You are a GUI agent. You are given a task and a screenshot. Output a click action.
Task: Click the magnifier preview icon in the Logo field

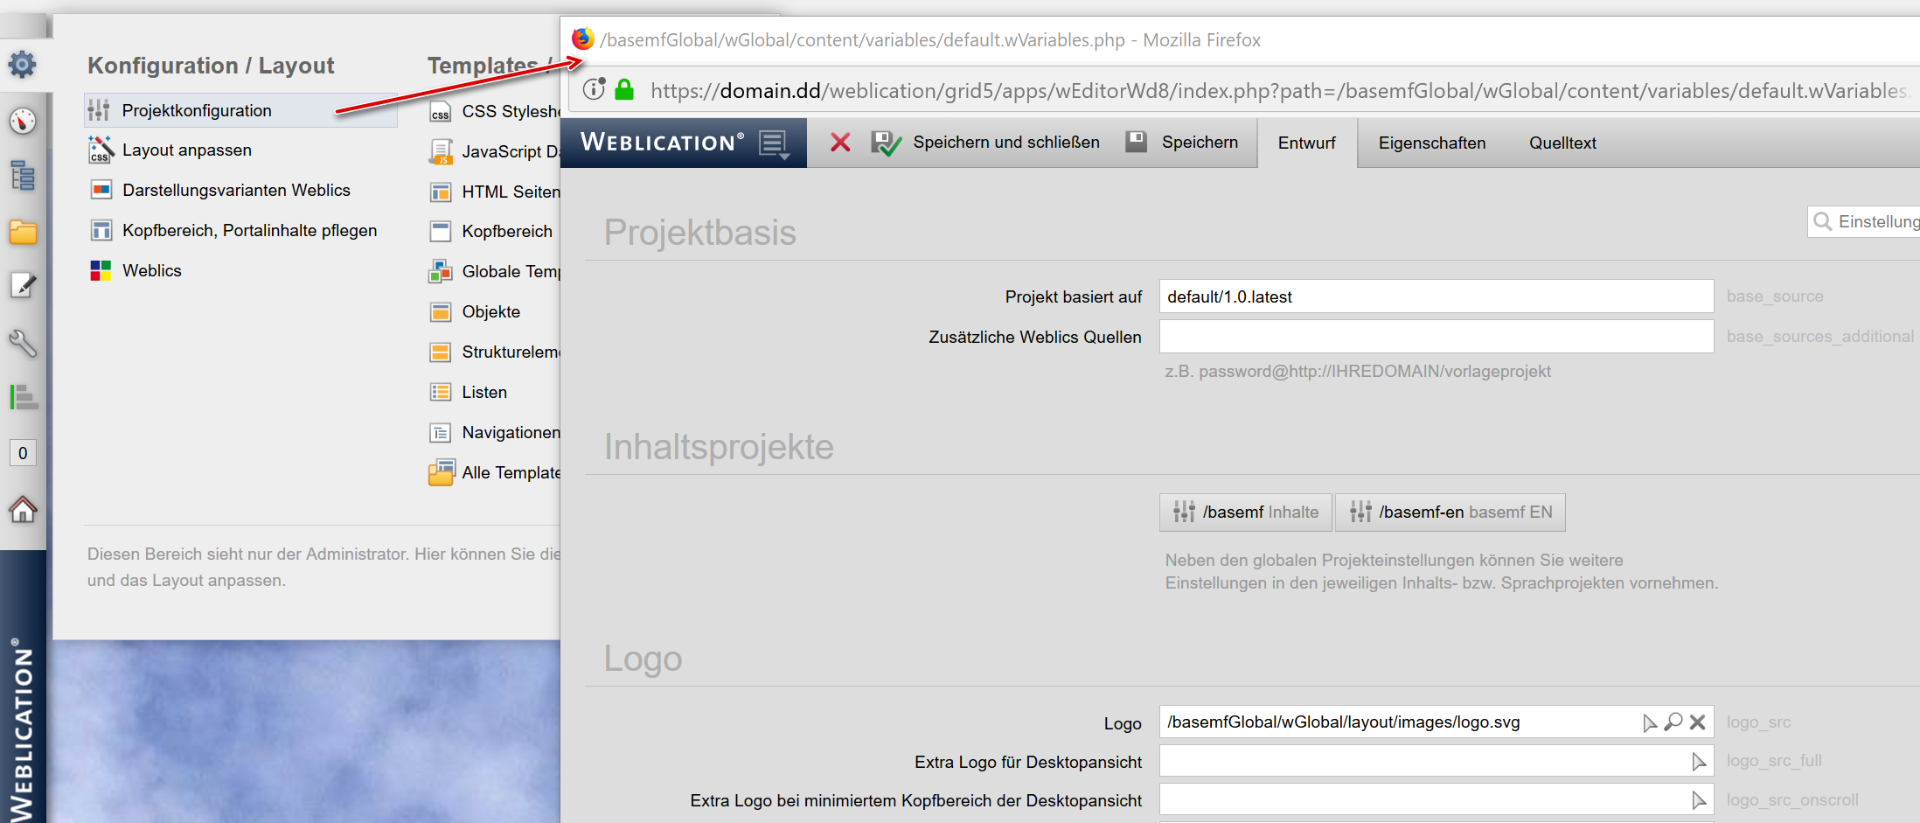pyautogui.click(x=1673, y=722)
